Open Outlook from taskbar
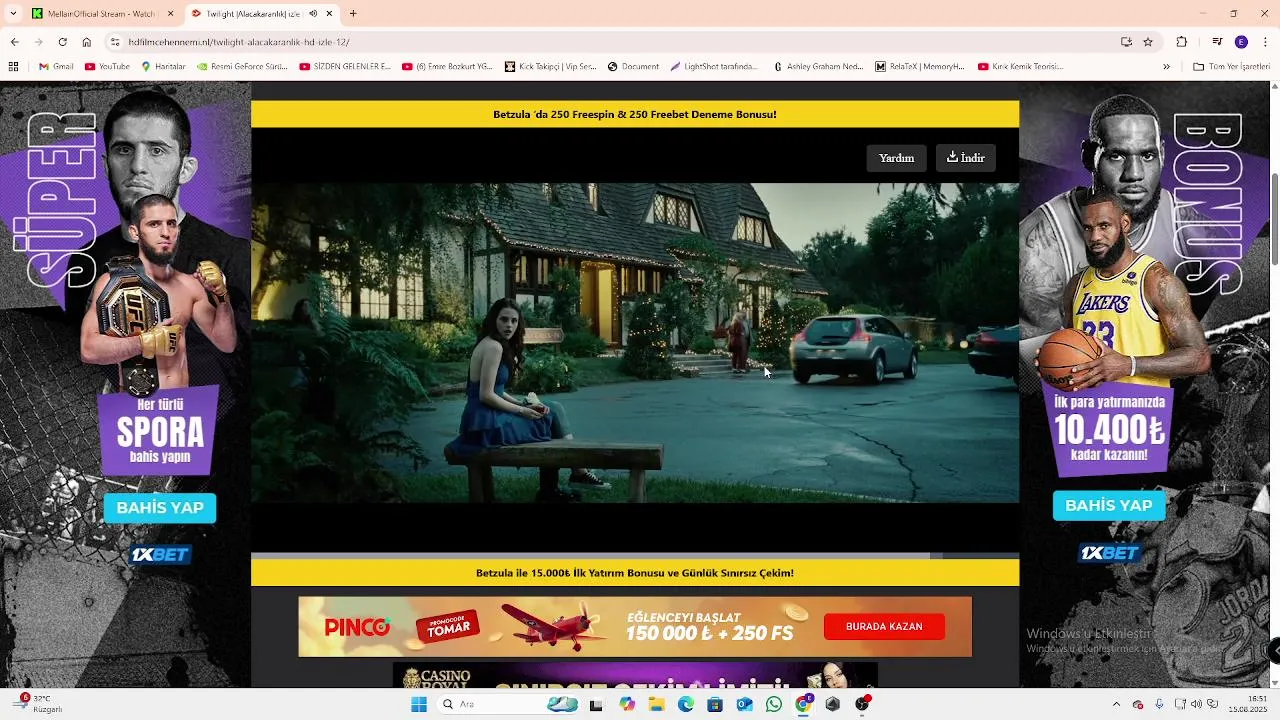 coord(744,704)
